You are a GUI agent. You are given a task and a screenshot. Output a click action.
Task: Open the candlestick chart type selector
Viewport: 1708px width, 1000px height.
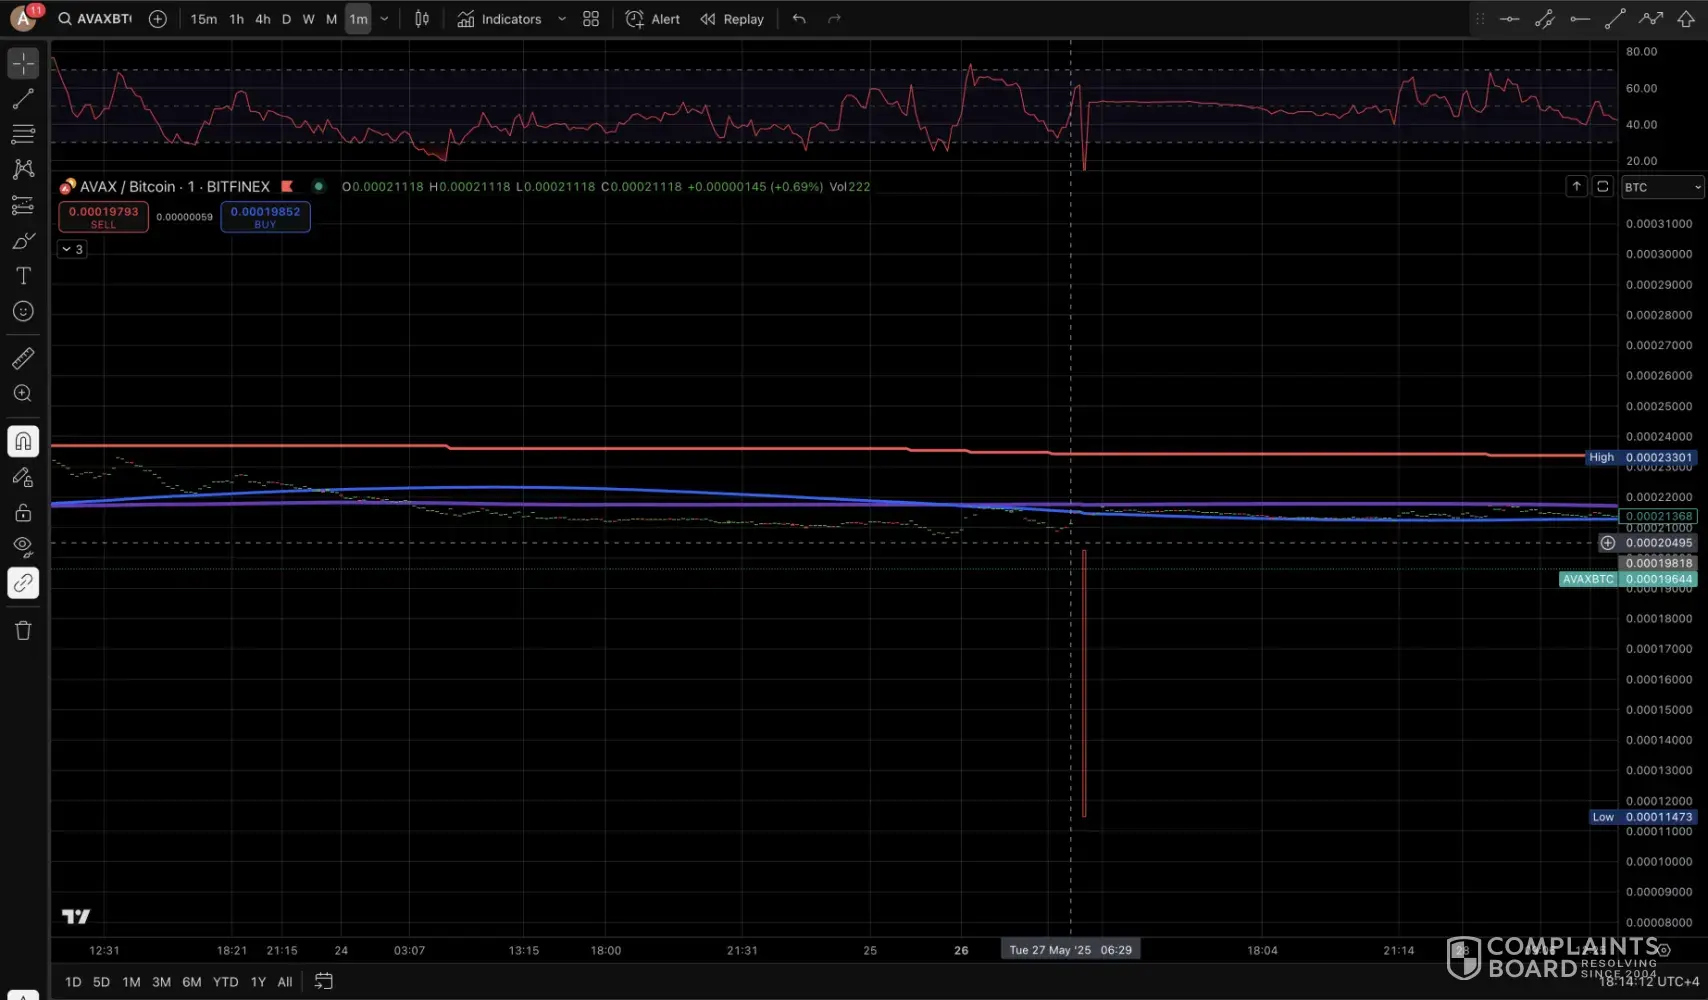422,19
